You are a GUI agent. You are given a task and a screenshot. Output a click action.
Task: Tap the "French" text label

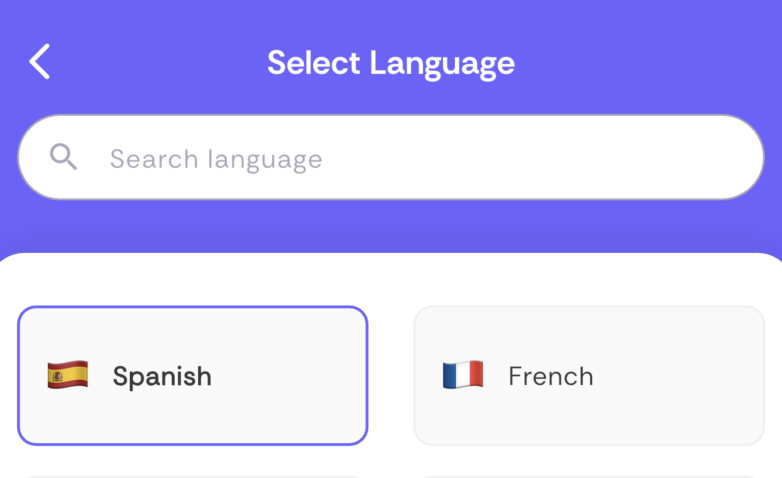550,376
